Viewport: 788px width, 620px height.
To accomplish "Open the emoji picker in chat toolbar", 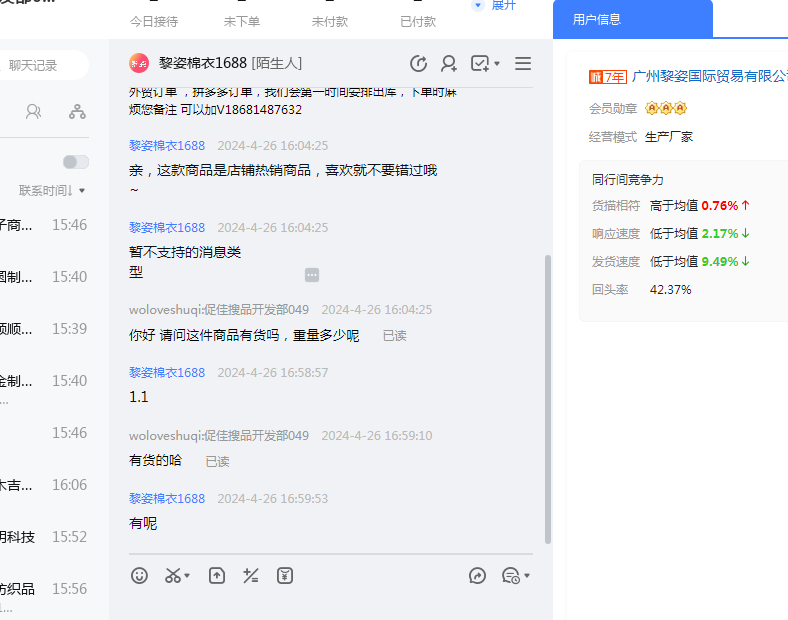I will click(140, 575).
